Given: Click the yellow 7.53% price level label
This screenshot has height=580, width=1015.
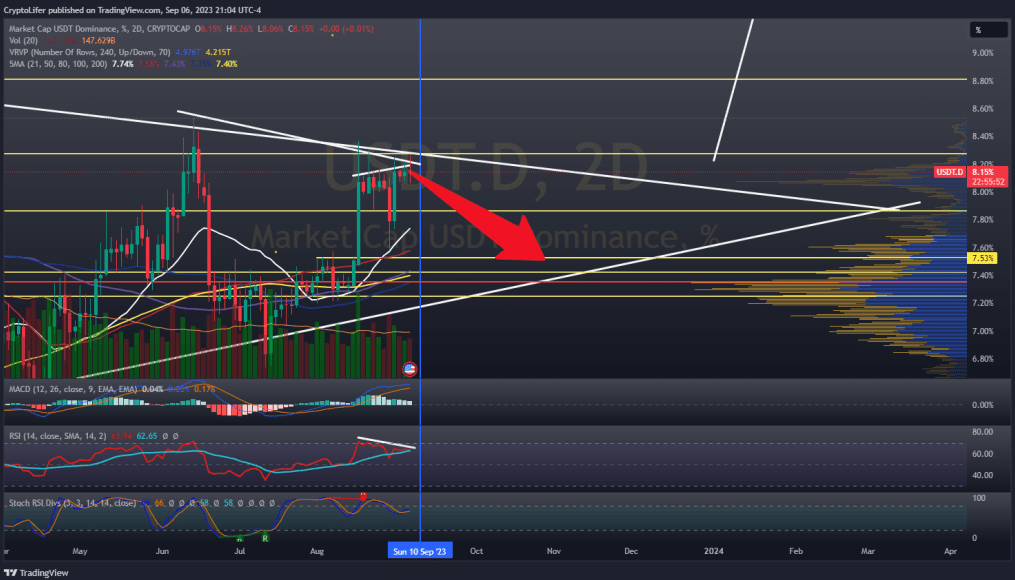Looking at the screenshot, I should point(983,258).
